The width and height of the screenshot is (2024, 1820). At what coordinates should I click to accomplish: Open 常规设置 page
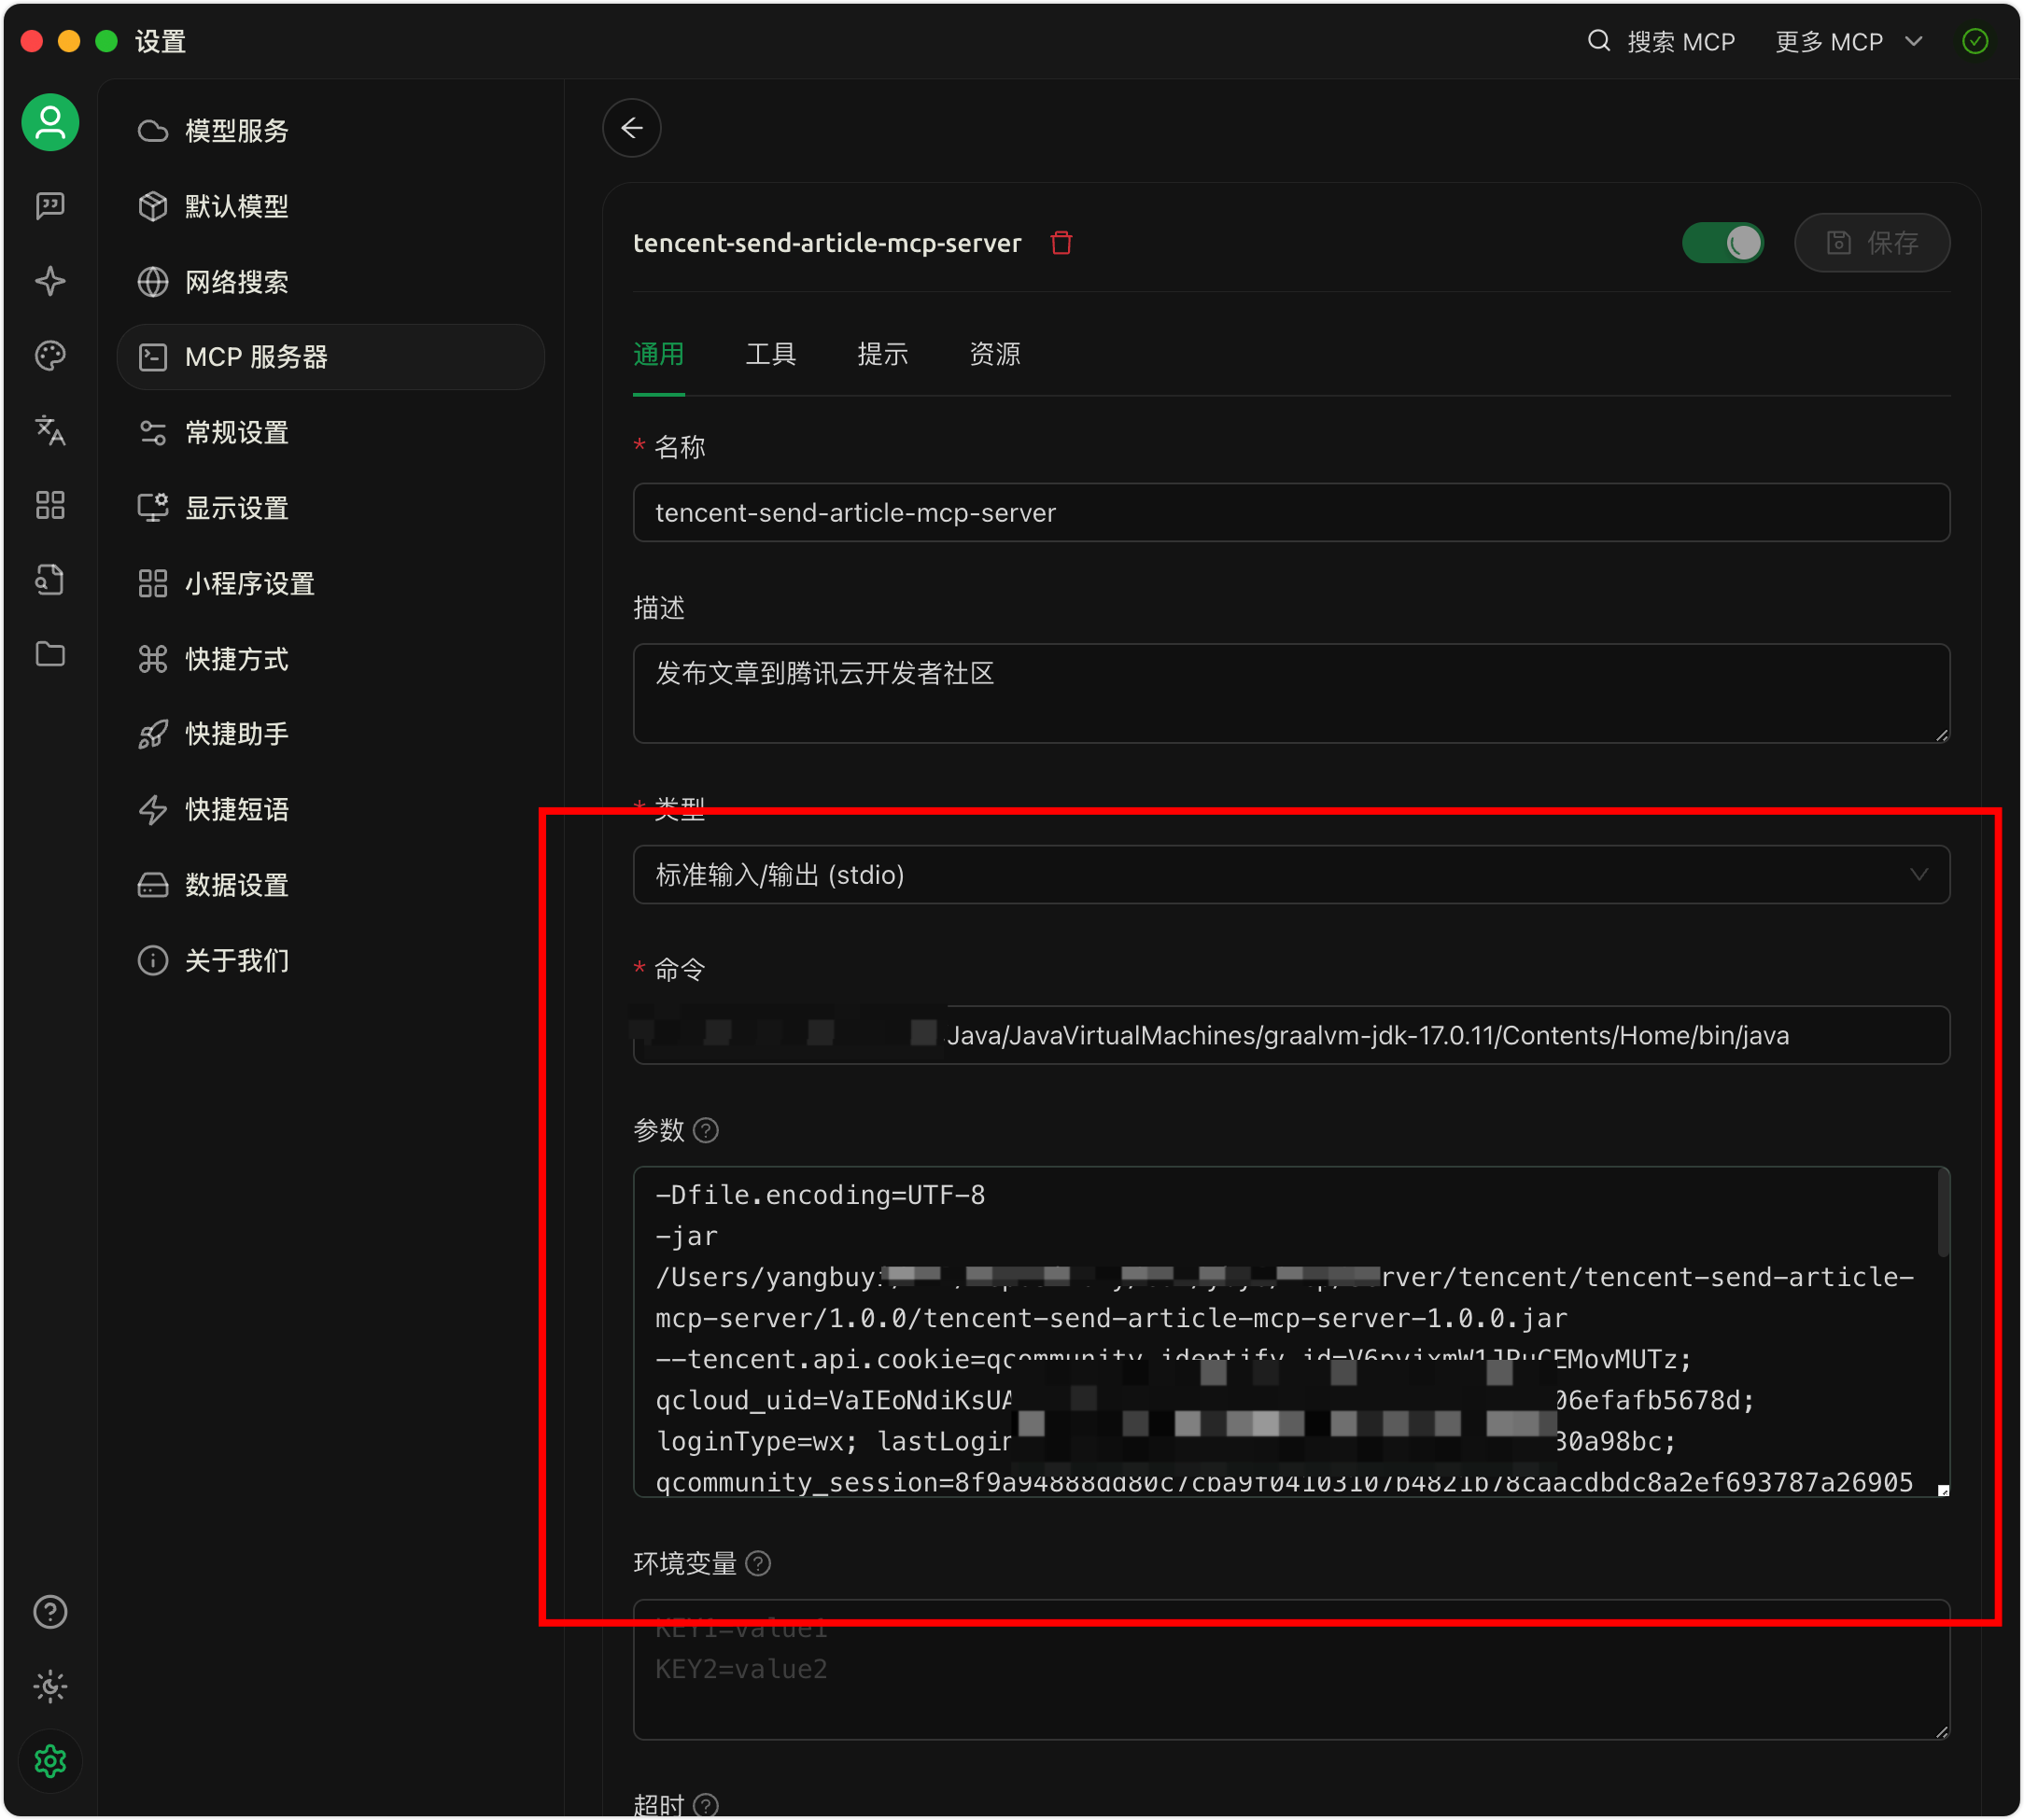click(331, 433)
